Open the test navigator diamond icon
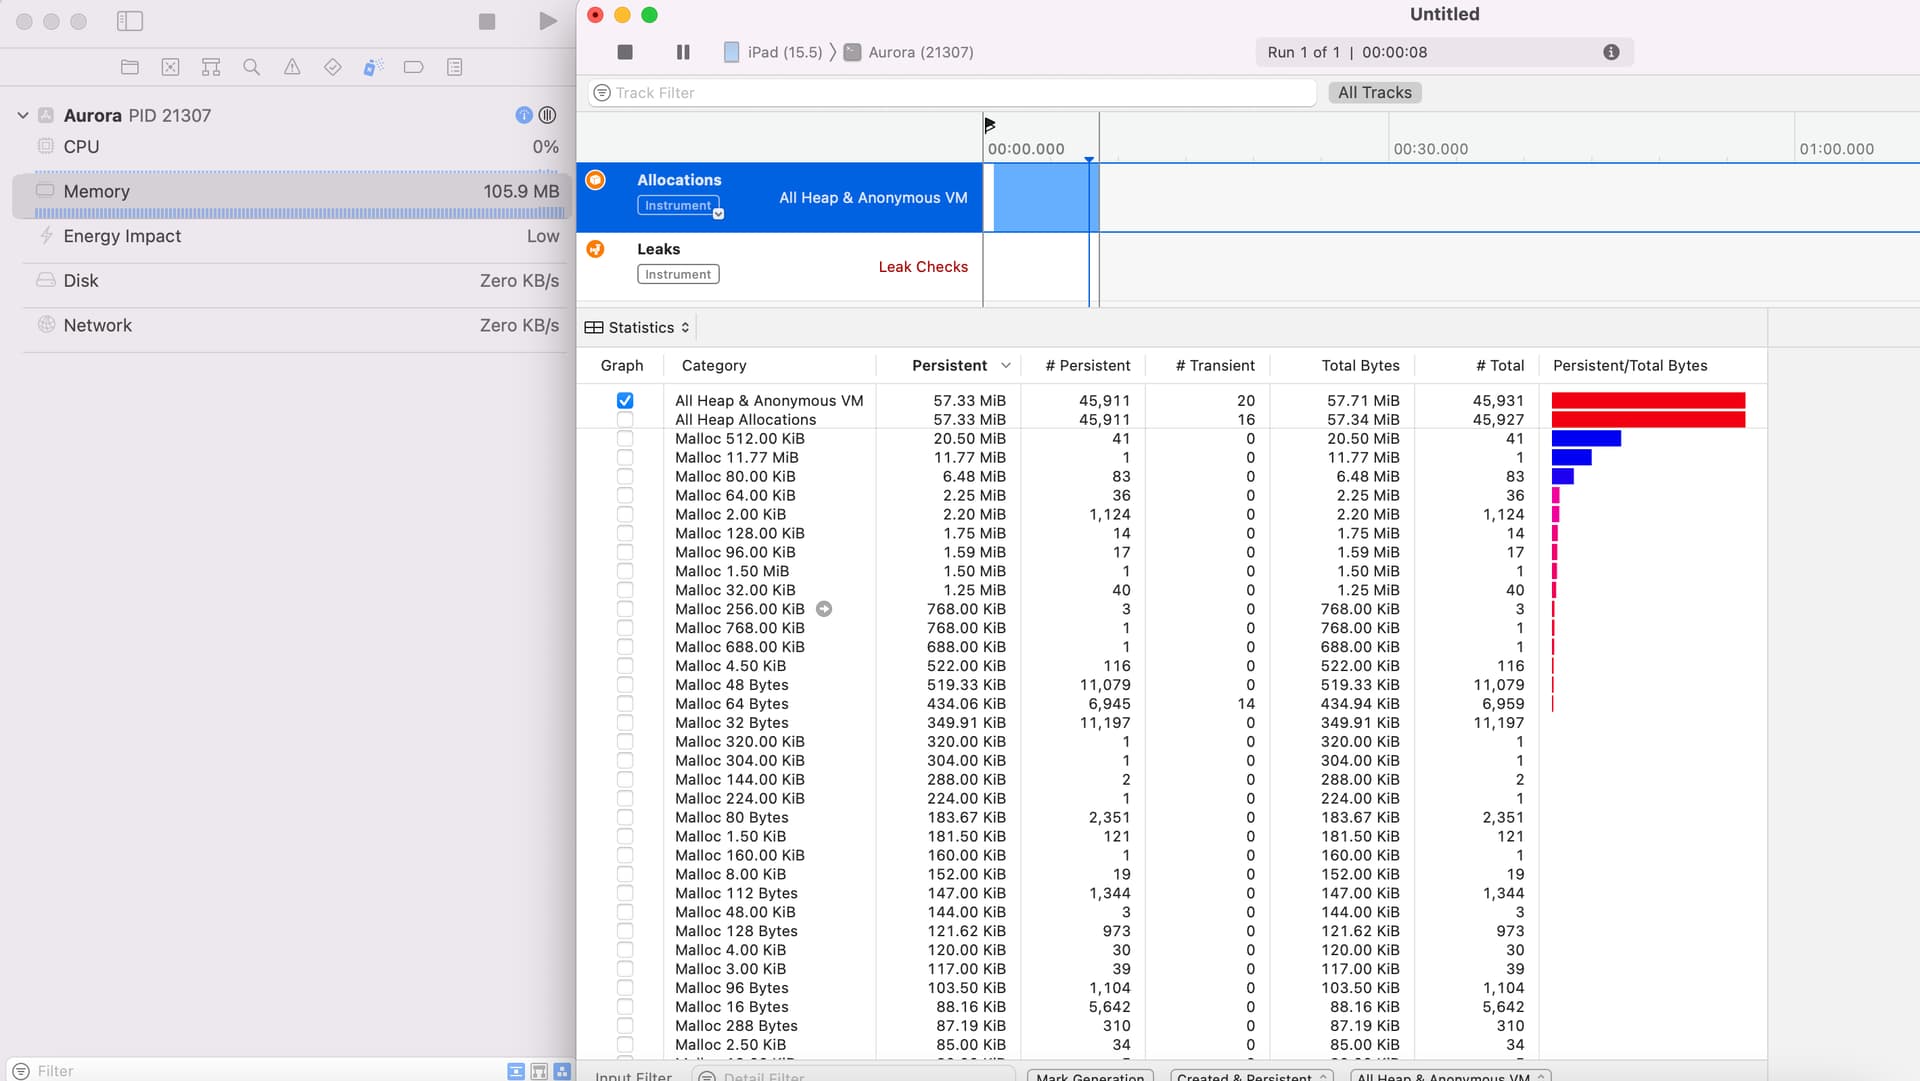The image size is (1920, 1081). [332, 67]
